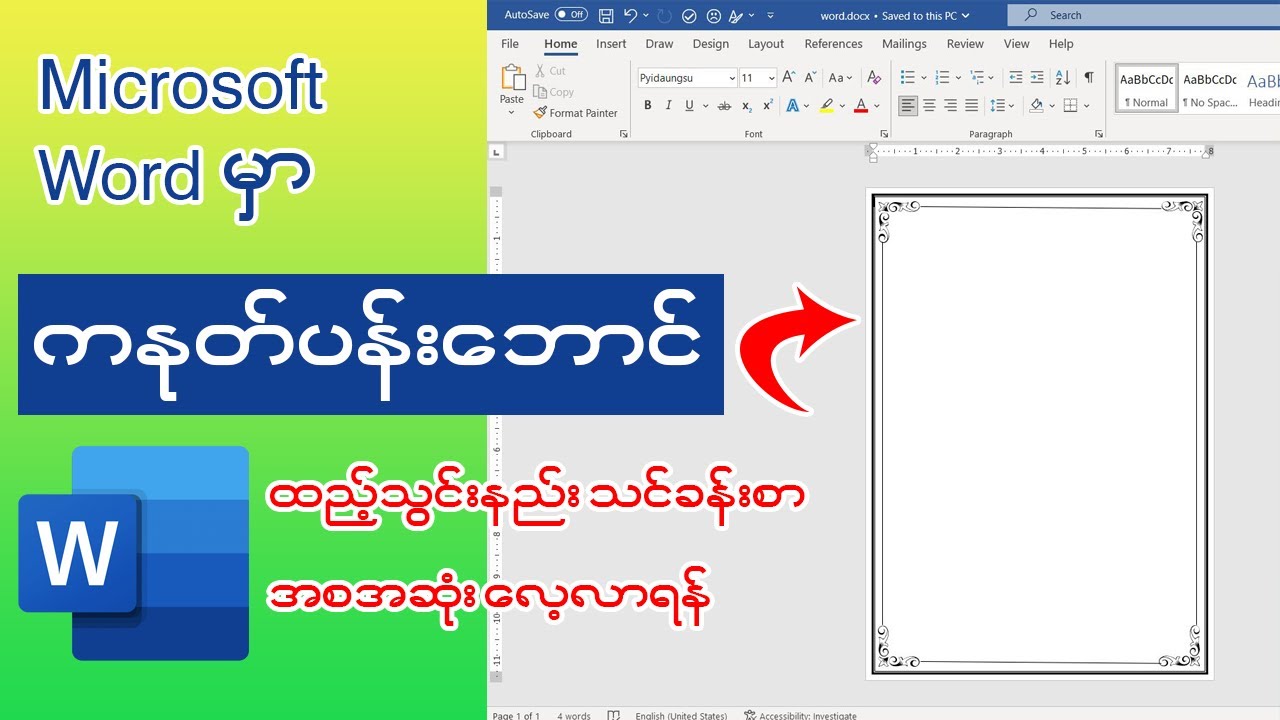Viewport: 1280px width, 720px height.
Task: Click Line and Paragraph Spacing icon
Action: click(997, 105)
